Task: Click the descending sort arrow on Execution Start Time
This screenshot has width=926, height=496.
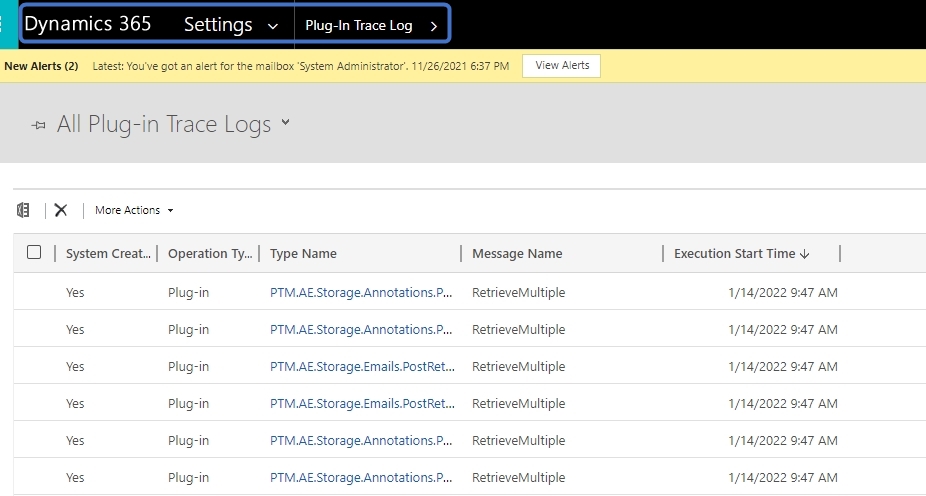Action: click(804, 254)
